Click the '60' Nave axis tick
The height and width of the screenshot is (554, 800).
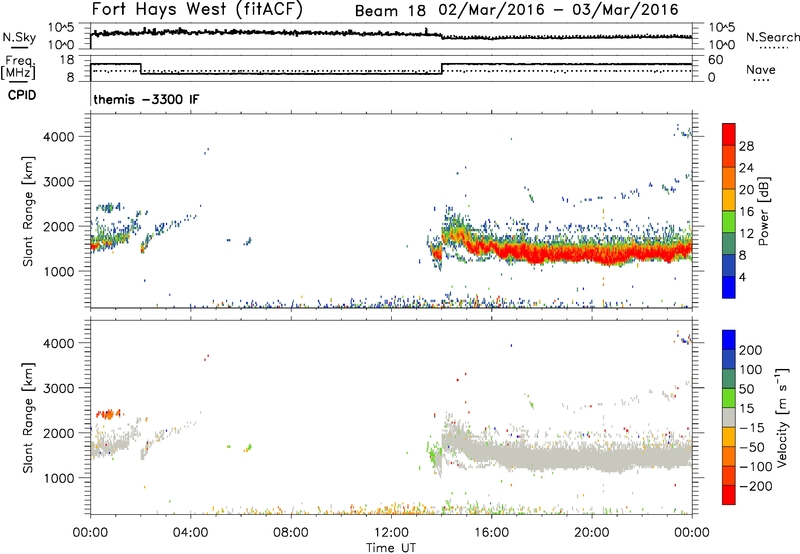point(715,60)
